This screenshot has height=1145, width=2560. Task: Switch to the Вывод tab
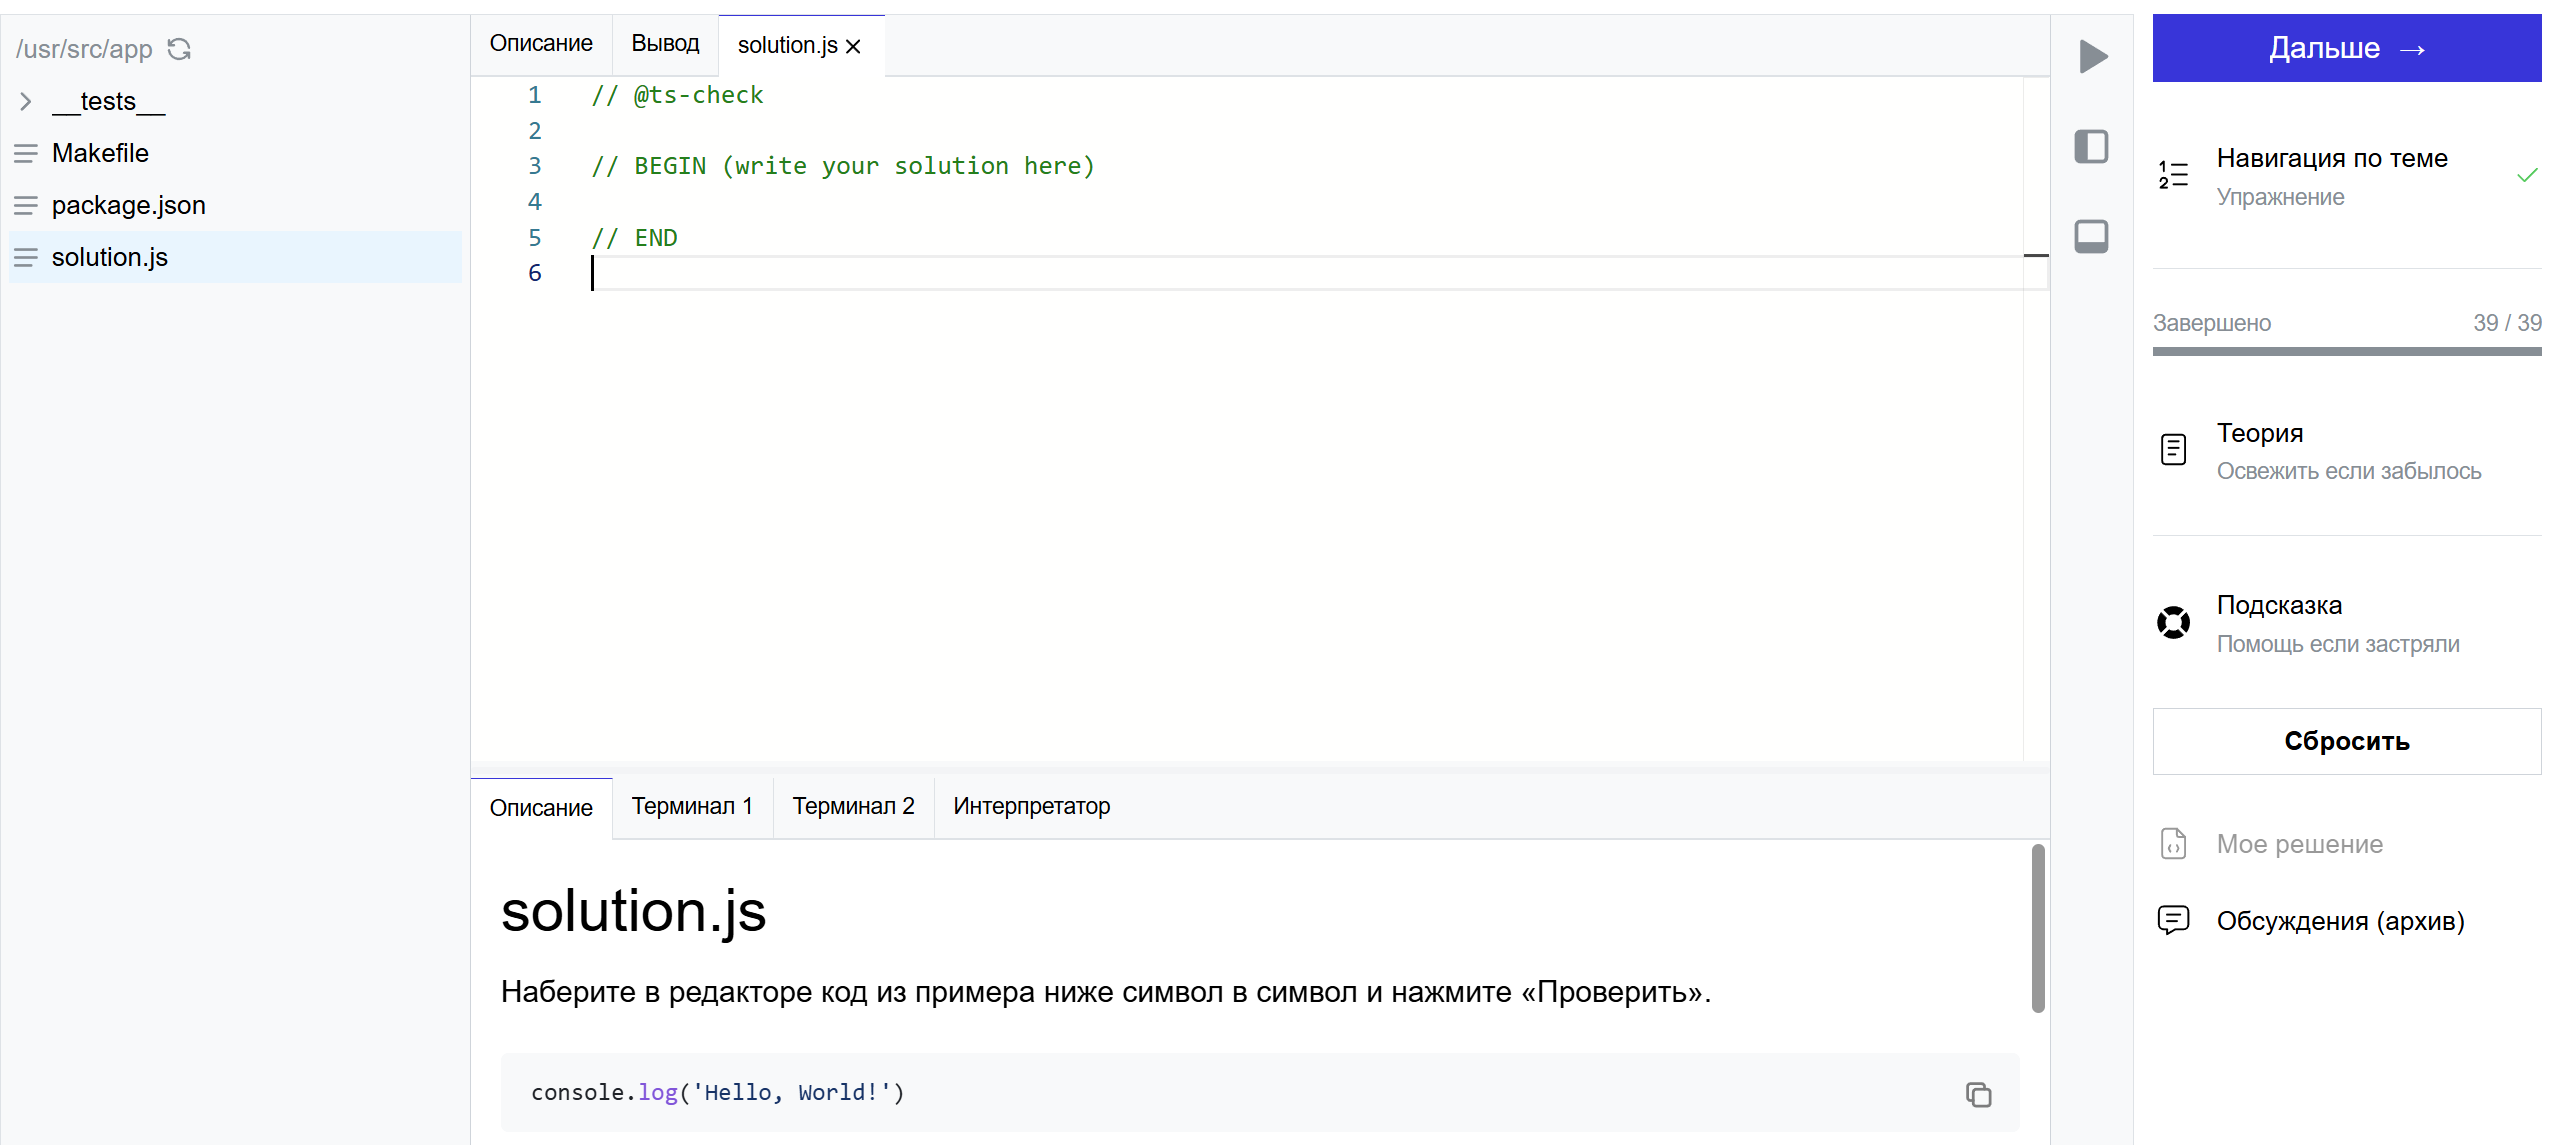click(665, 44)
